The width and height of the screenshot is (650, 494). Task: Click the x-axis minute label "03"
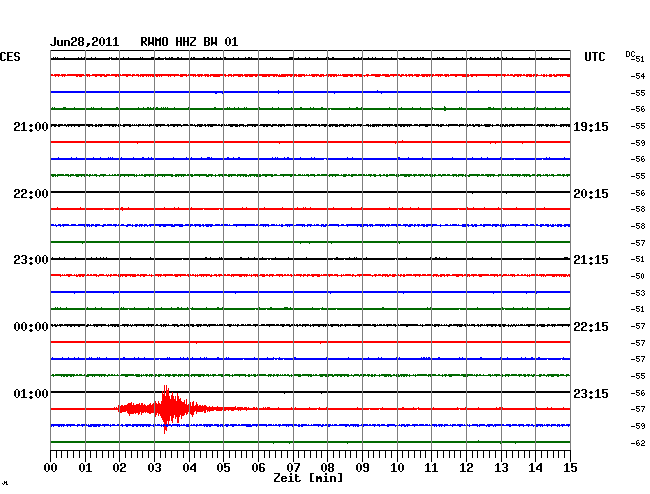pyautogui.click(x=154, y=468)
